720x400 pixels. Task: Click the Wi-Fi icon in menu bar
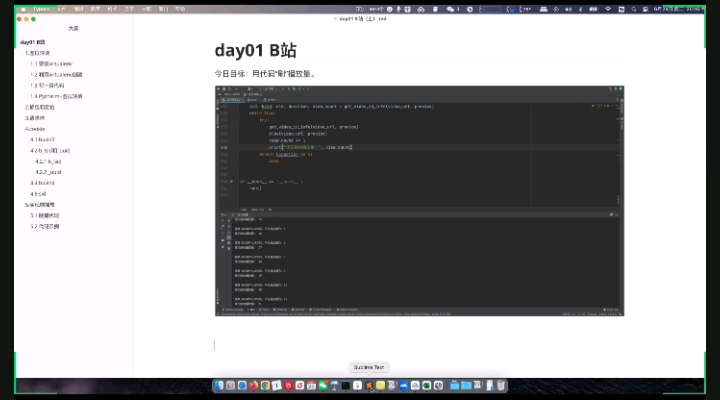tap(608, 9)
